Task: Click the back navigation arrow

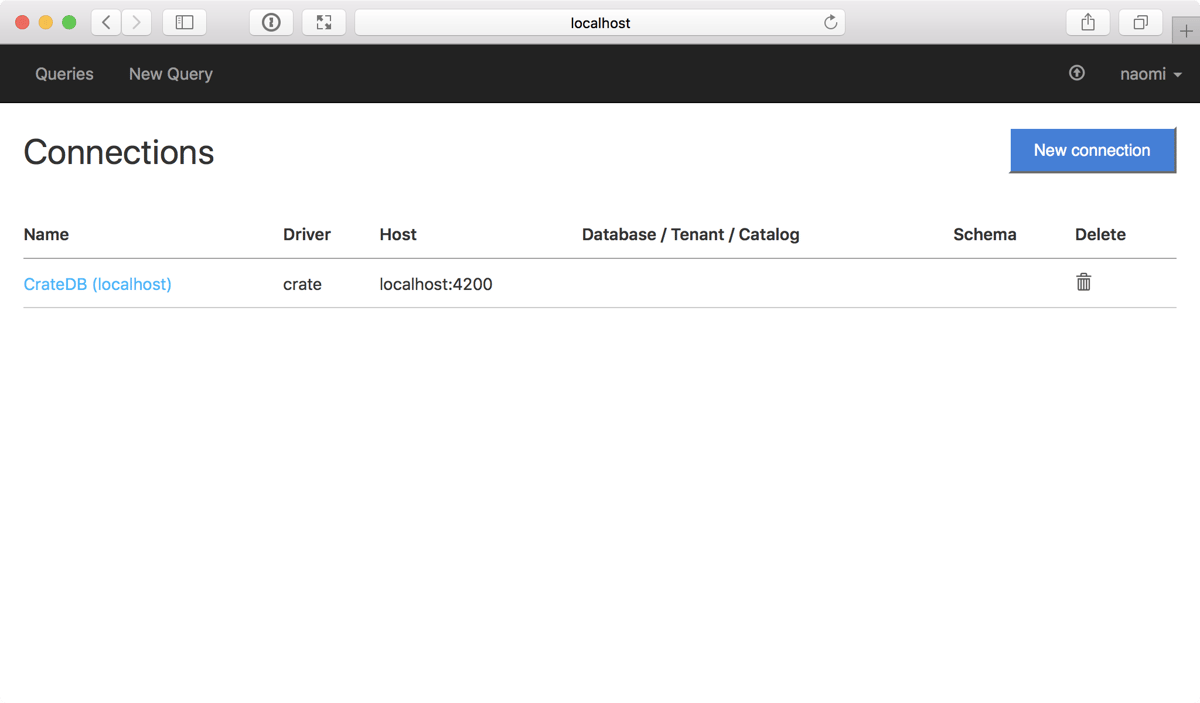Action: 105,22
